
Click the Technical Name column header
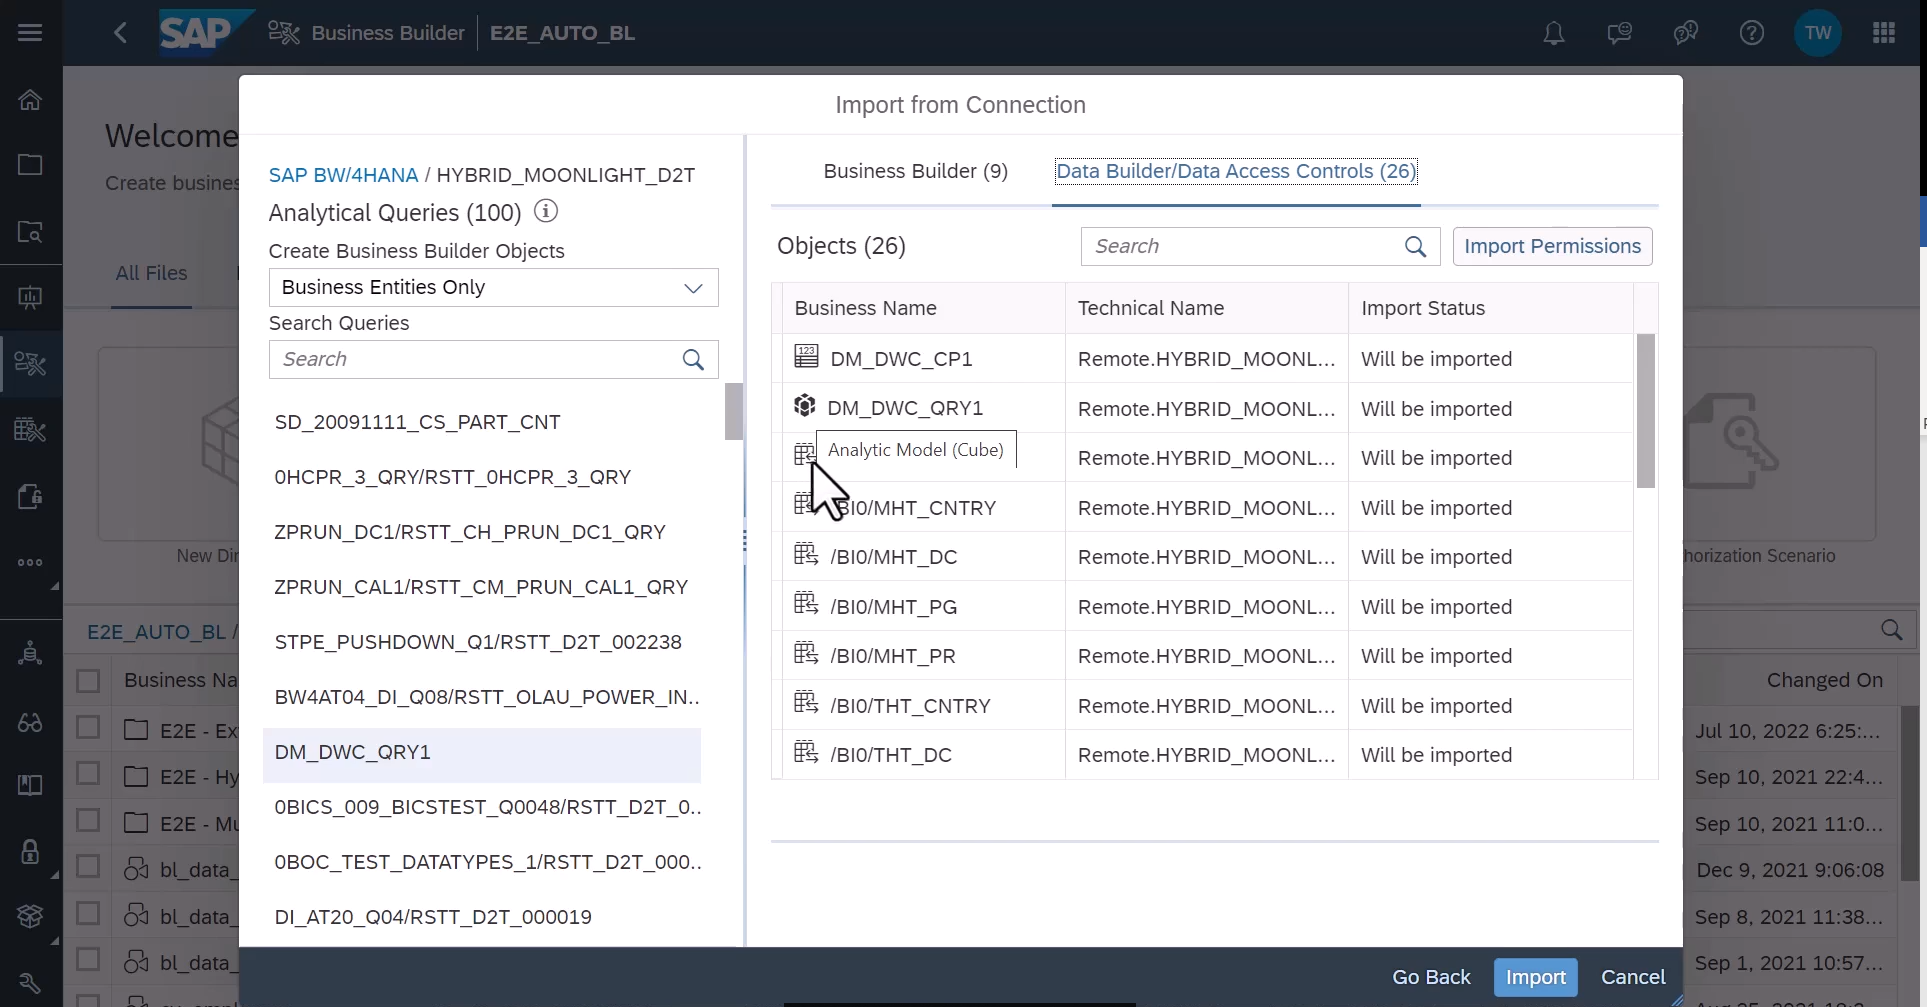click(x=1207, y=308)
